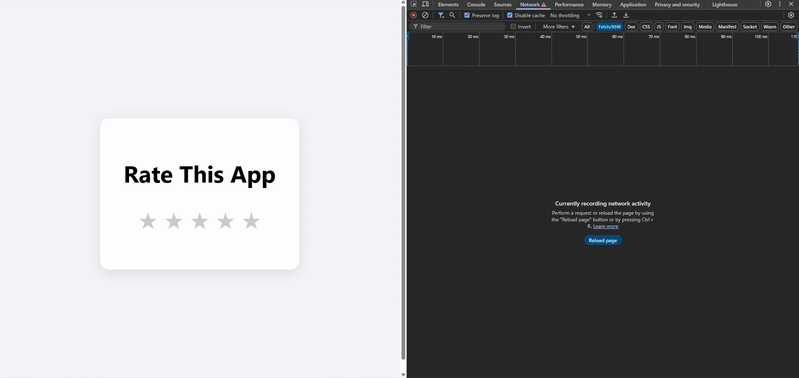This screenshot has width=799, height=378.
Task: Open Network panel settings gear
Action: click(x=791, y=15)
